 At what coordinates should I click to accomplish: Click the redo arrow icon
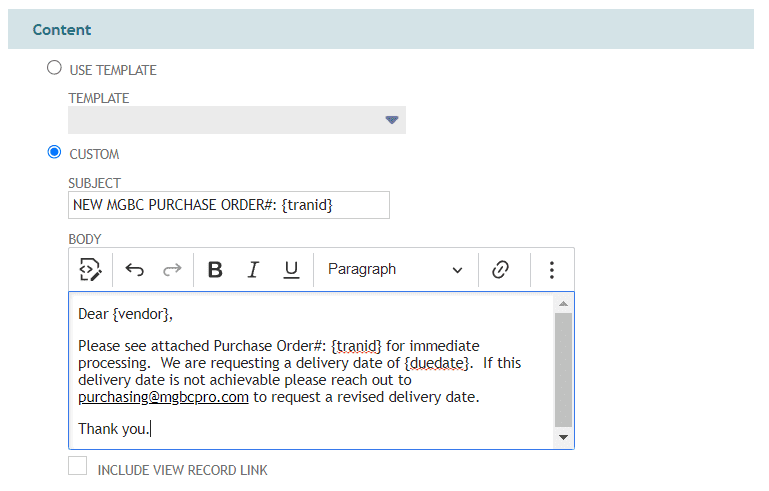172,270
